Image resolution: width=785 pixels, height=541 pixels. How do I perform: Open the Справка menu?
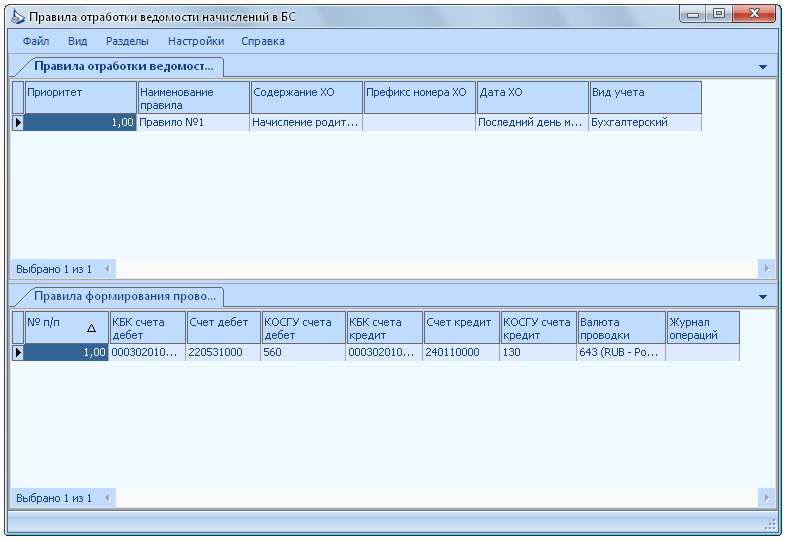click(263, 41)
